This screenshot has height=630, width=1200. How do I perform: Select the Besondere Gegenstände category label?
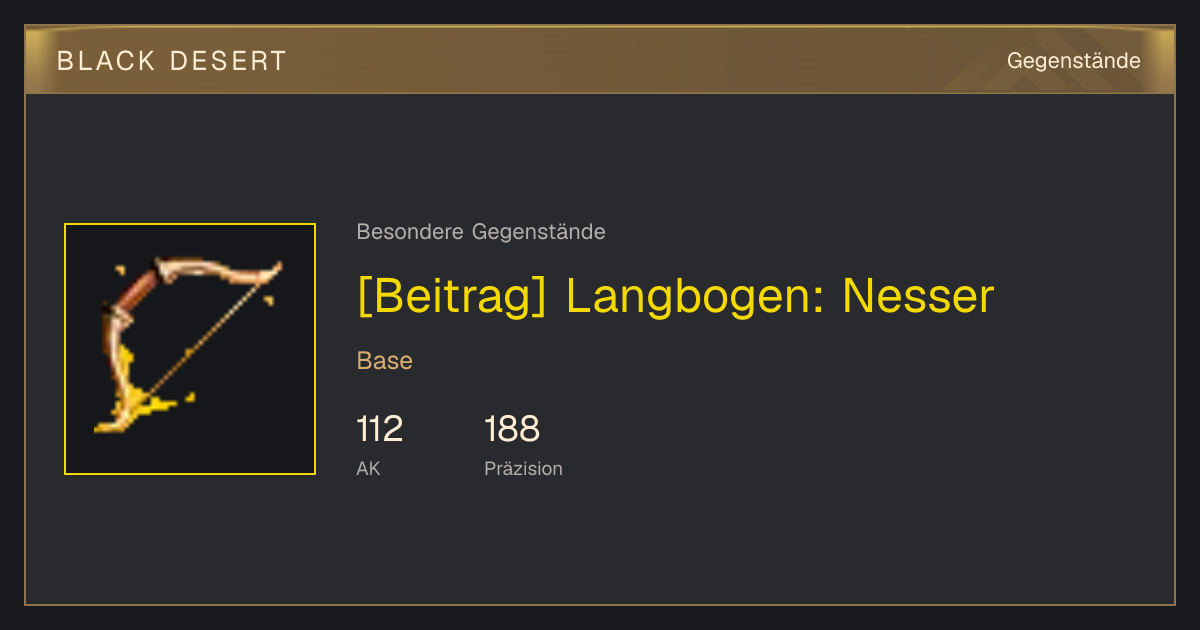click(x=481, y=232)
